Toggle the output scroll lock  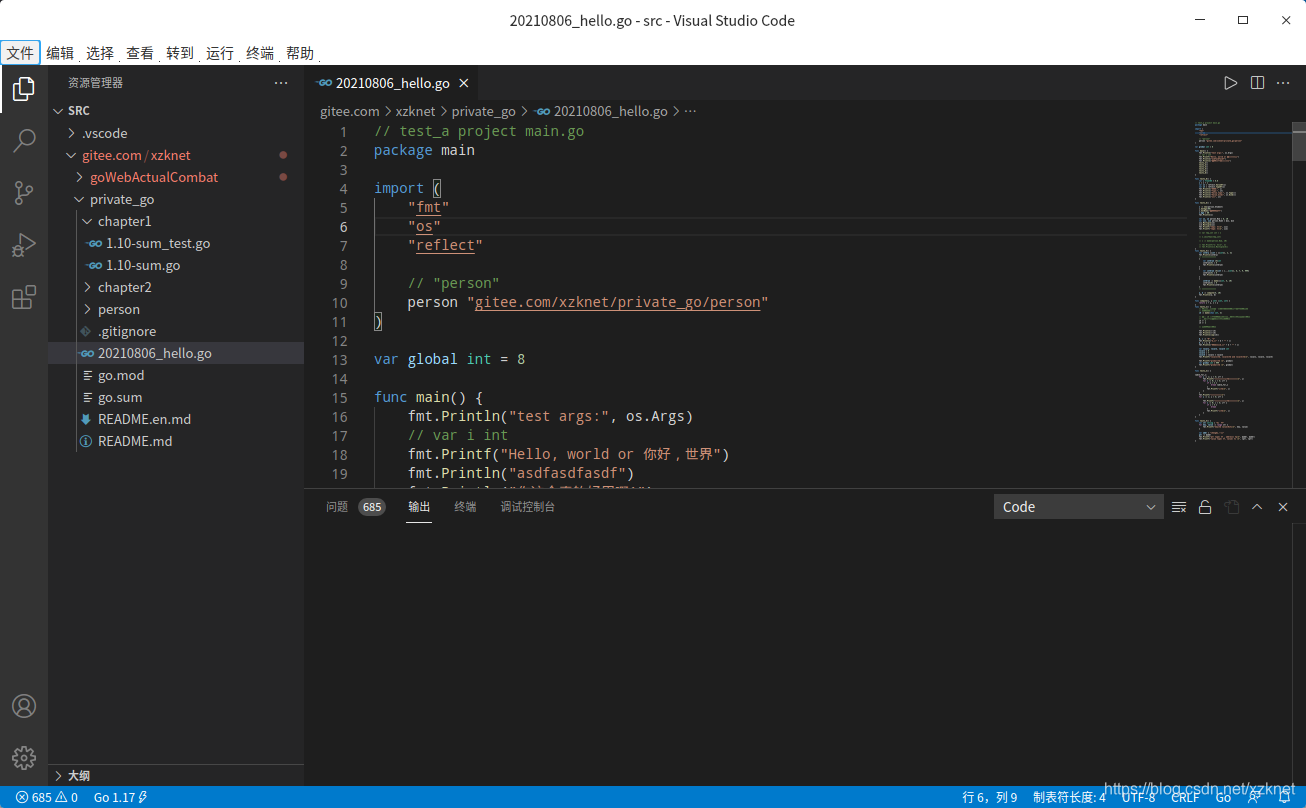click(x=1205, y=507)
